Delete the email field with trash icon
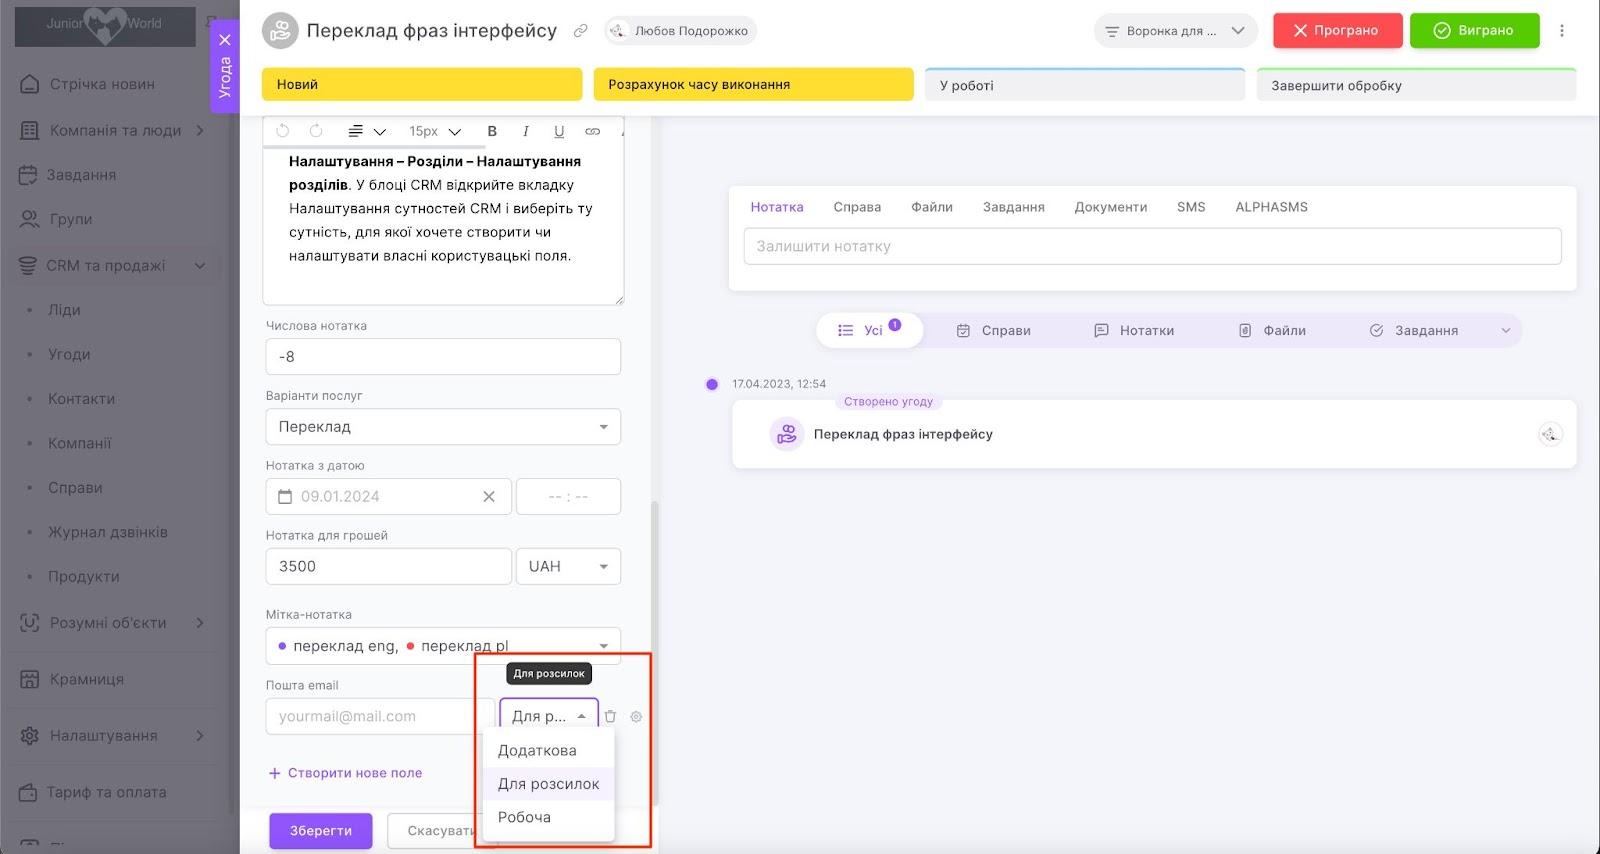The width and height of the screenshot is (1600, 854). click(610, 716)
